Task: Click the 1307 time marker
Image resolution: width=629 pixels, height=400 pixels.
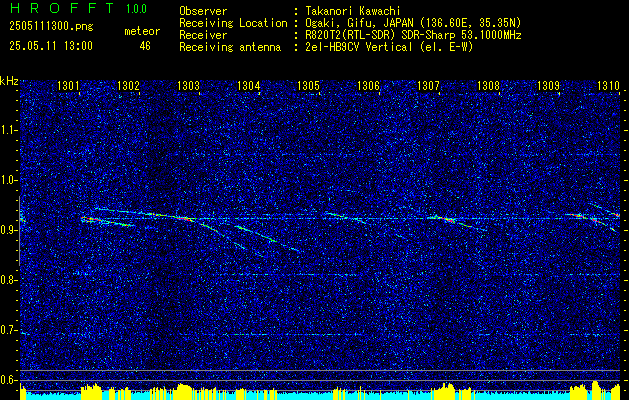Action: pyautogui.click(x=428, y=85)
